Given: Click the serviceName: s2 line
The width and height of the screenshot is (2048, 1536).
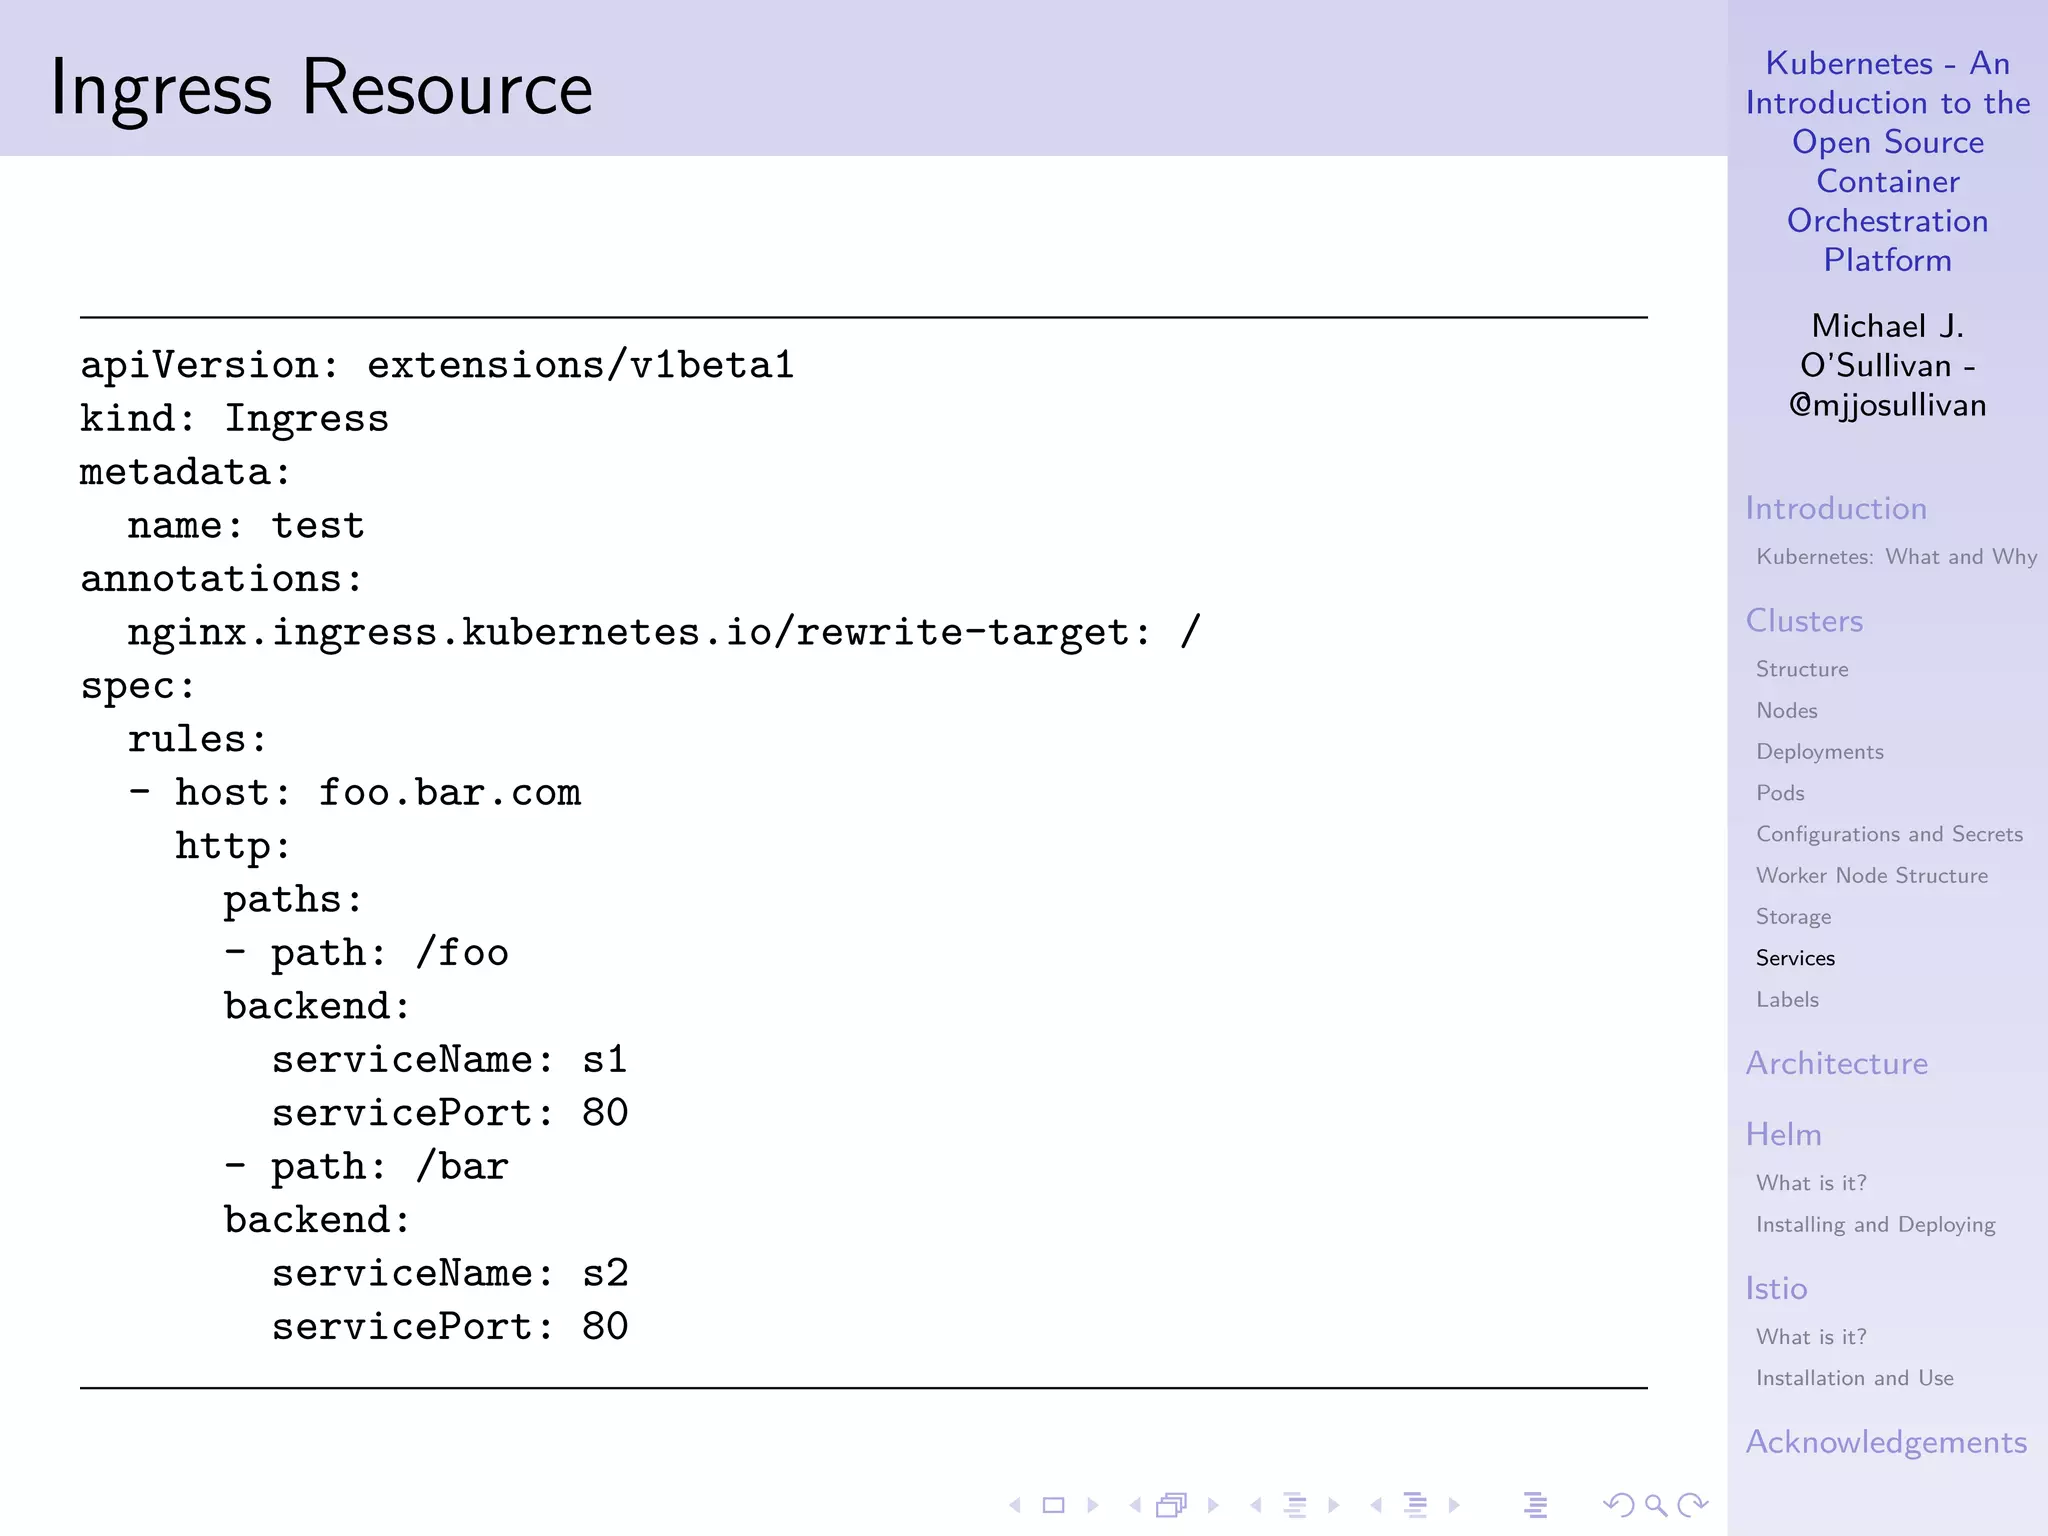Looking at the screenshot, I should click(x=450, y=1273).
